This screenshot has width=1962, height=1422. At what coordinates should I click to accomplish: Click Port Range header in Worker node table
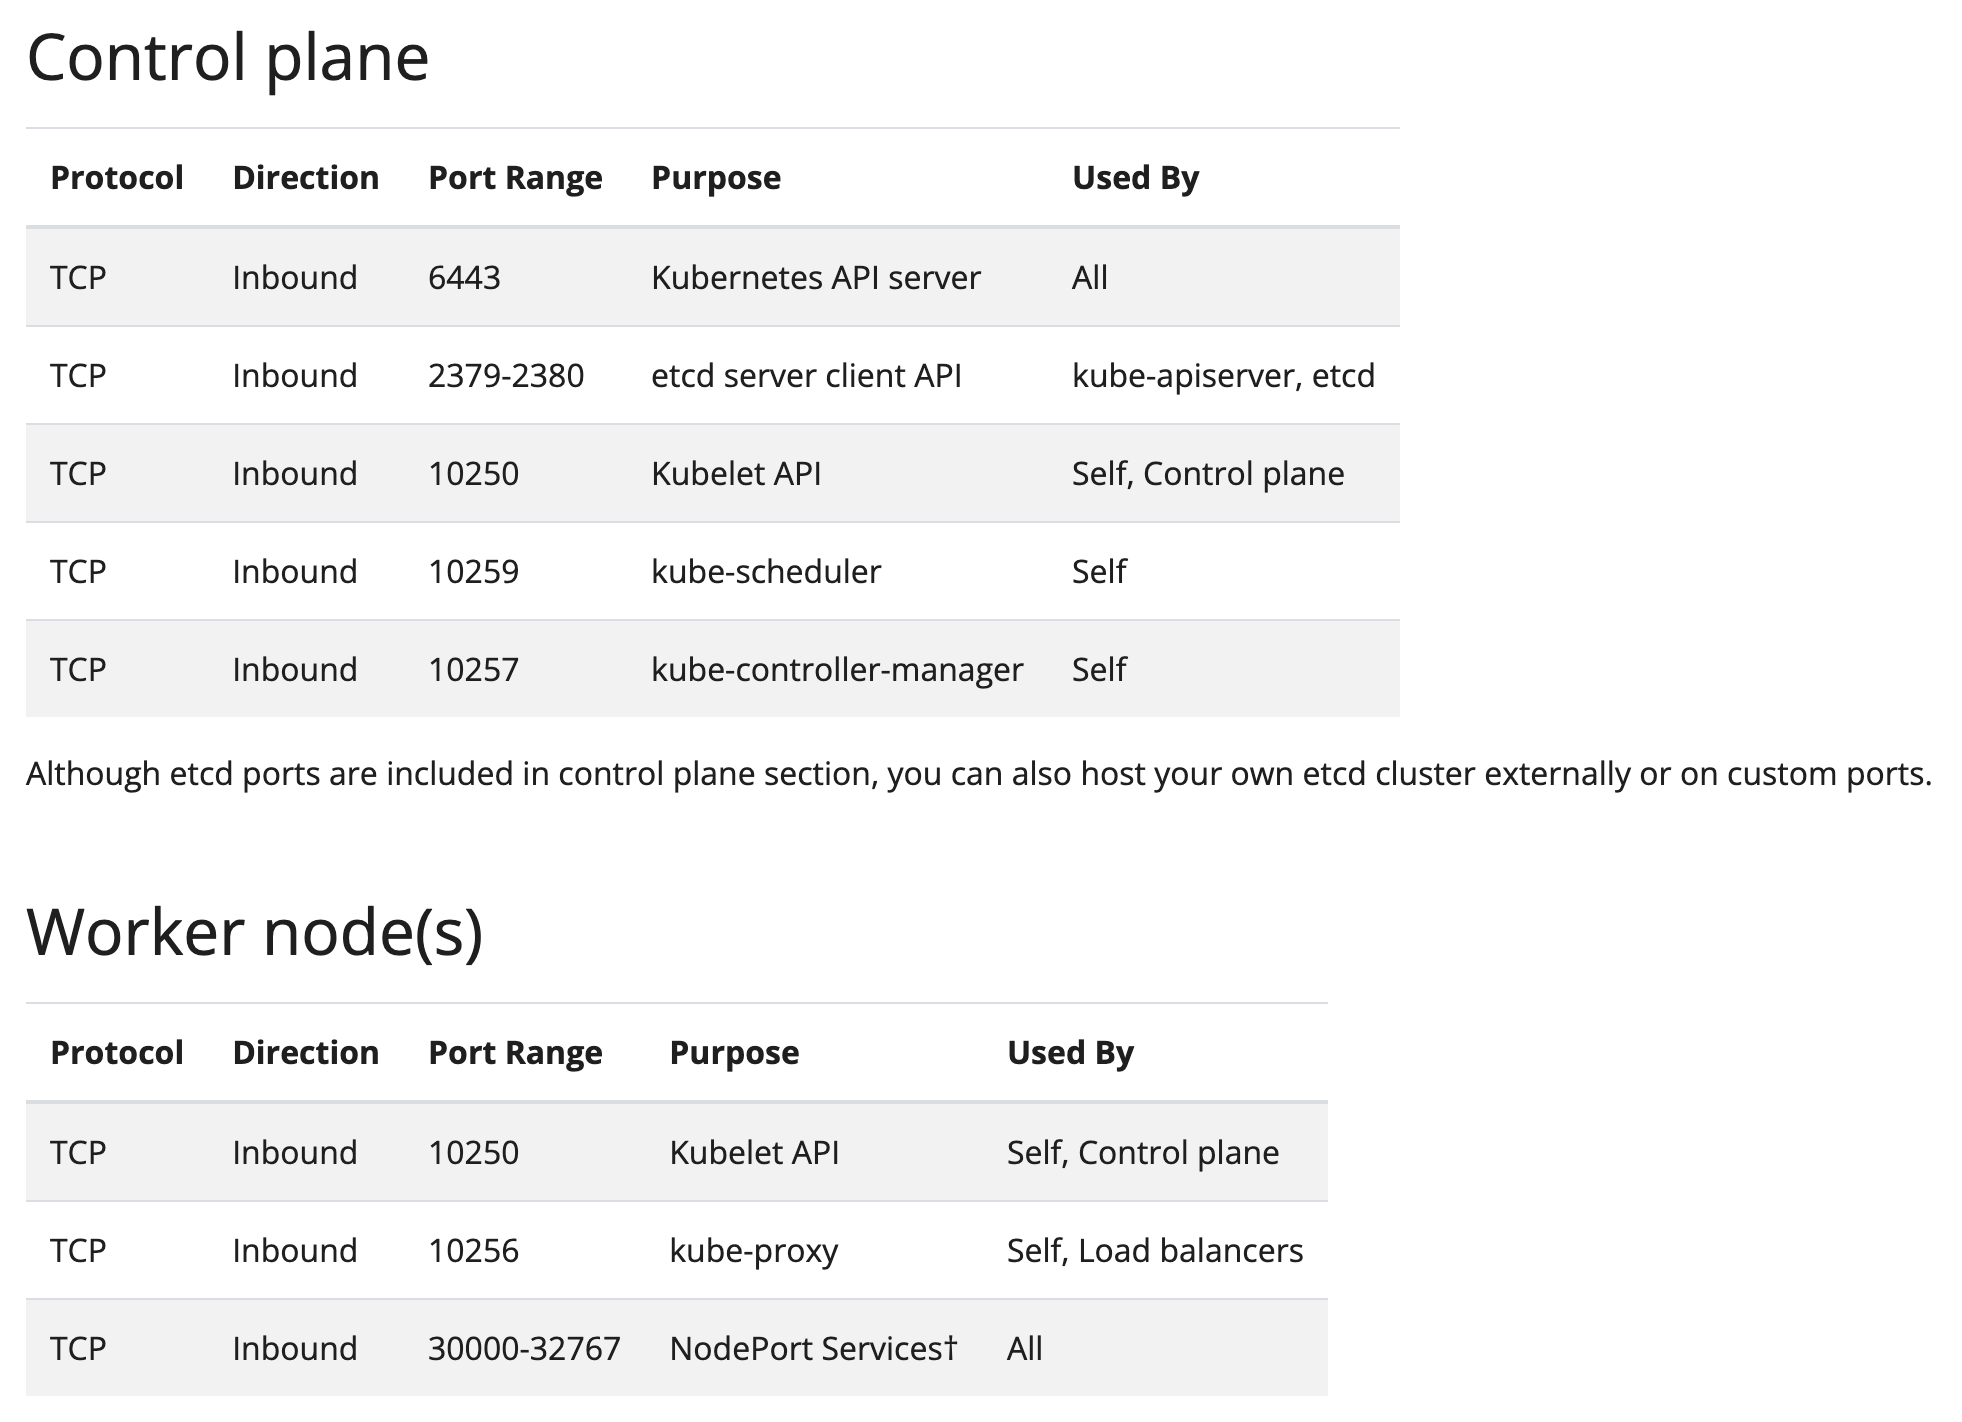pyautogui.click(x=515, y=1052)
